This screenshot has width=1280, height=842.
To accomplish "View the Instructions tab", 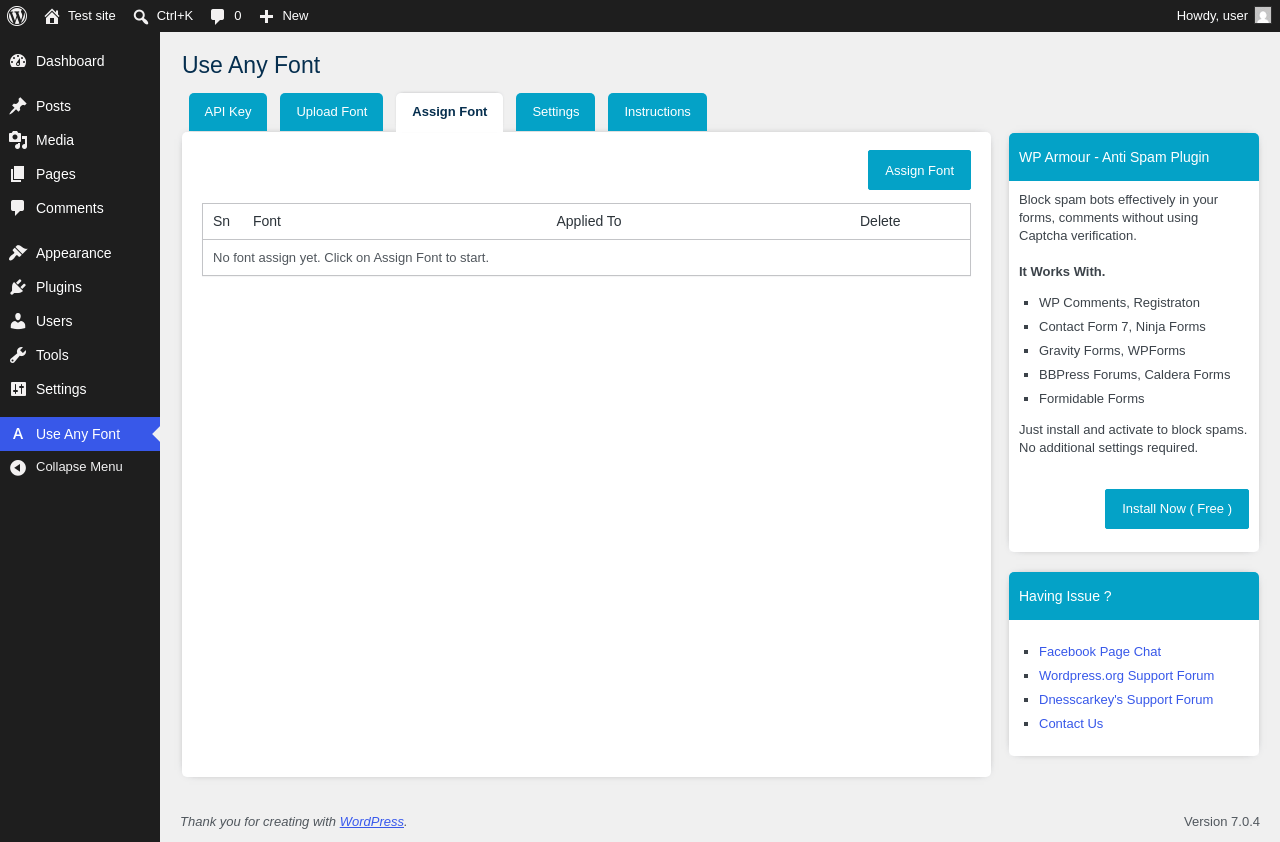I will (658, 112).
